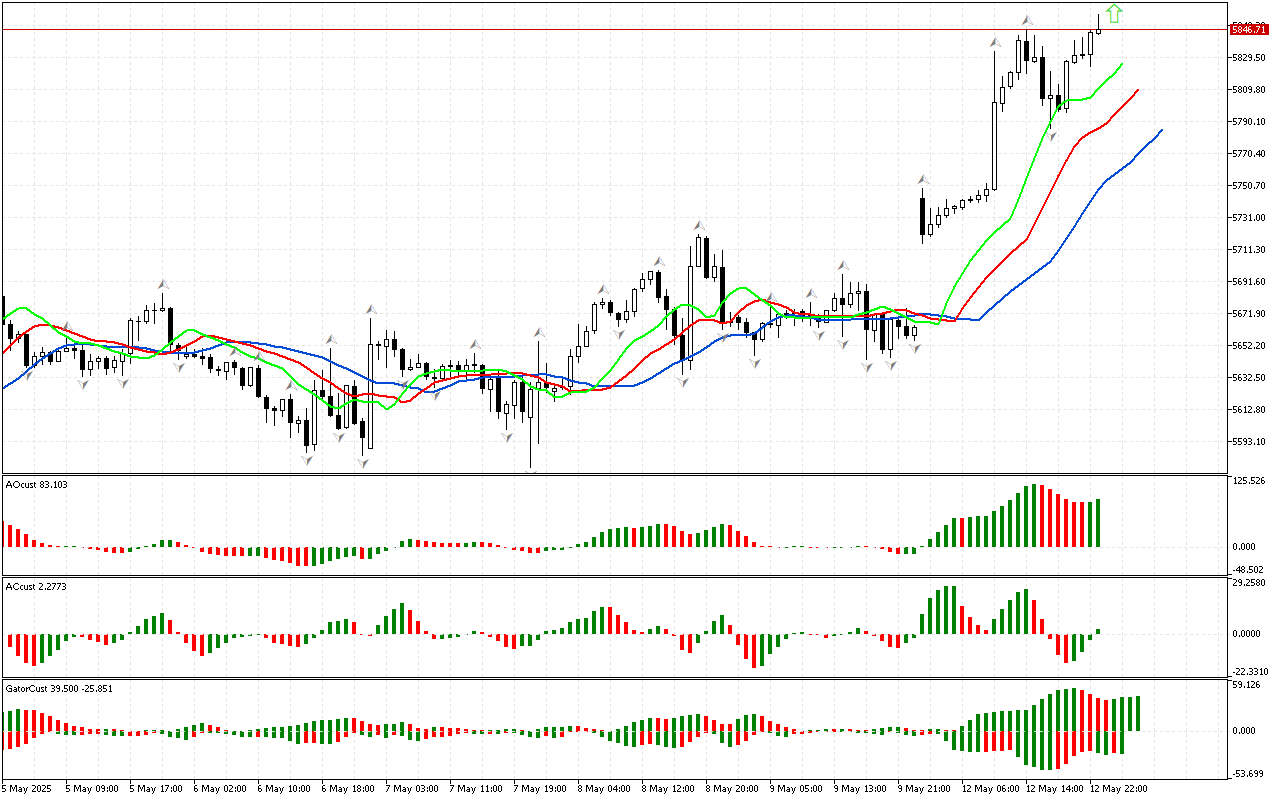Click the up fractal above the 8 May peak

coord(698,226)
